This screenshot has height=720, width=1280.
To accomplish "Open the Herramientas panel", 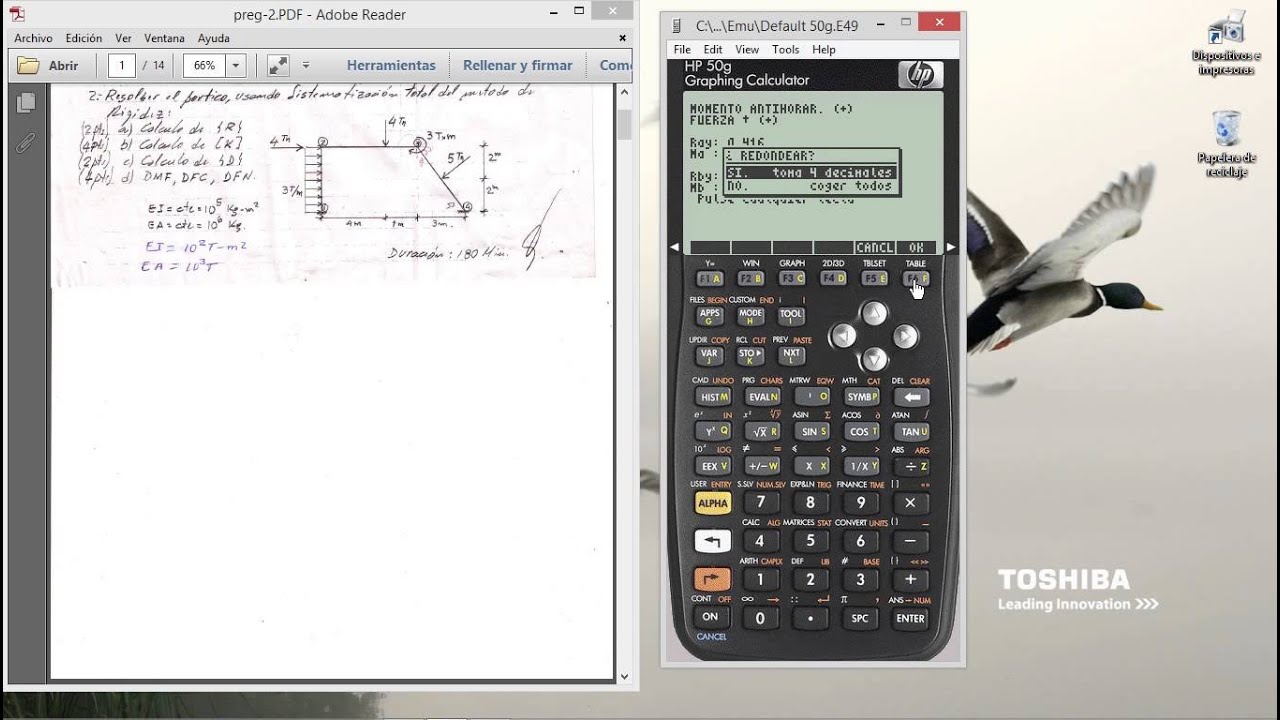I will click(x=391, y=65).
